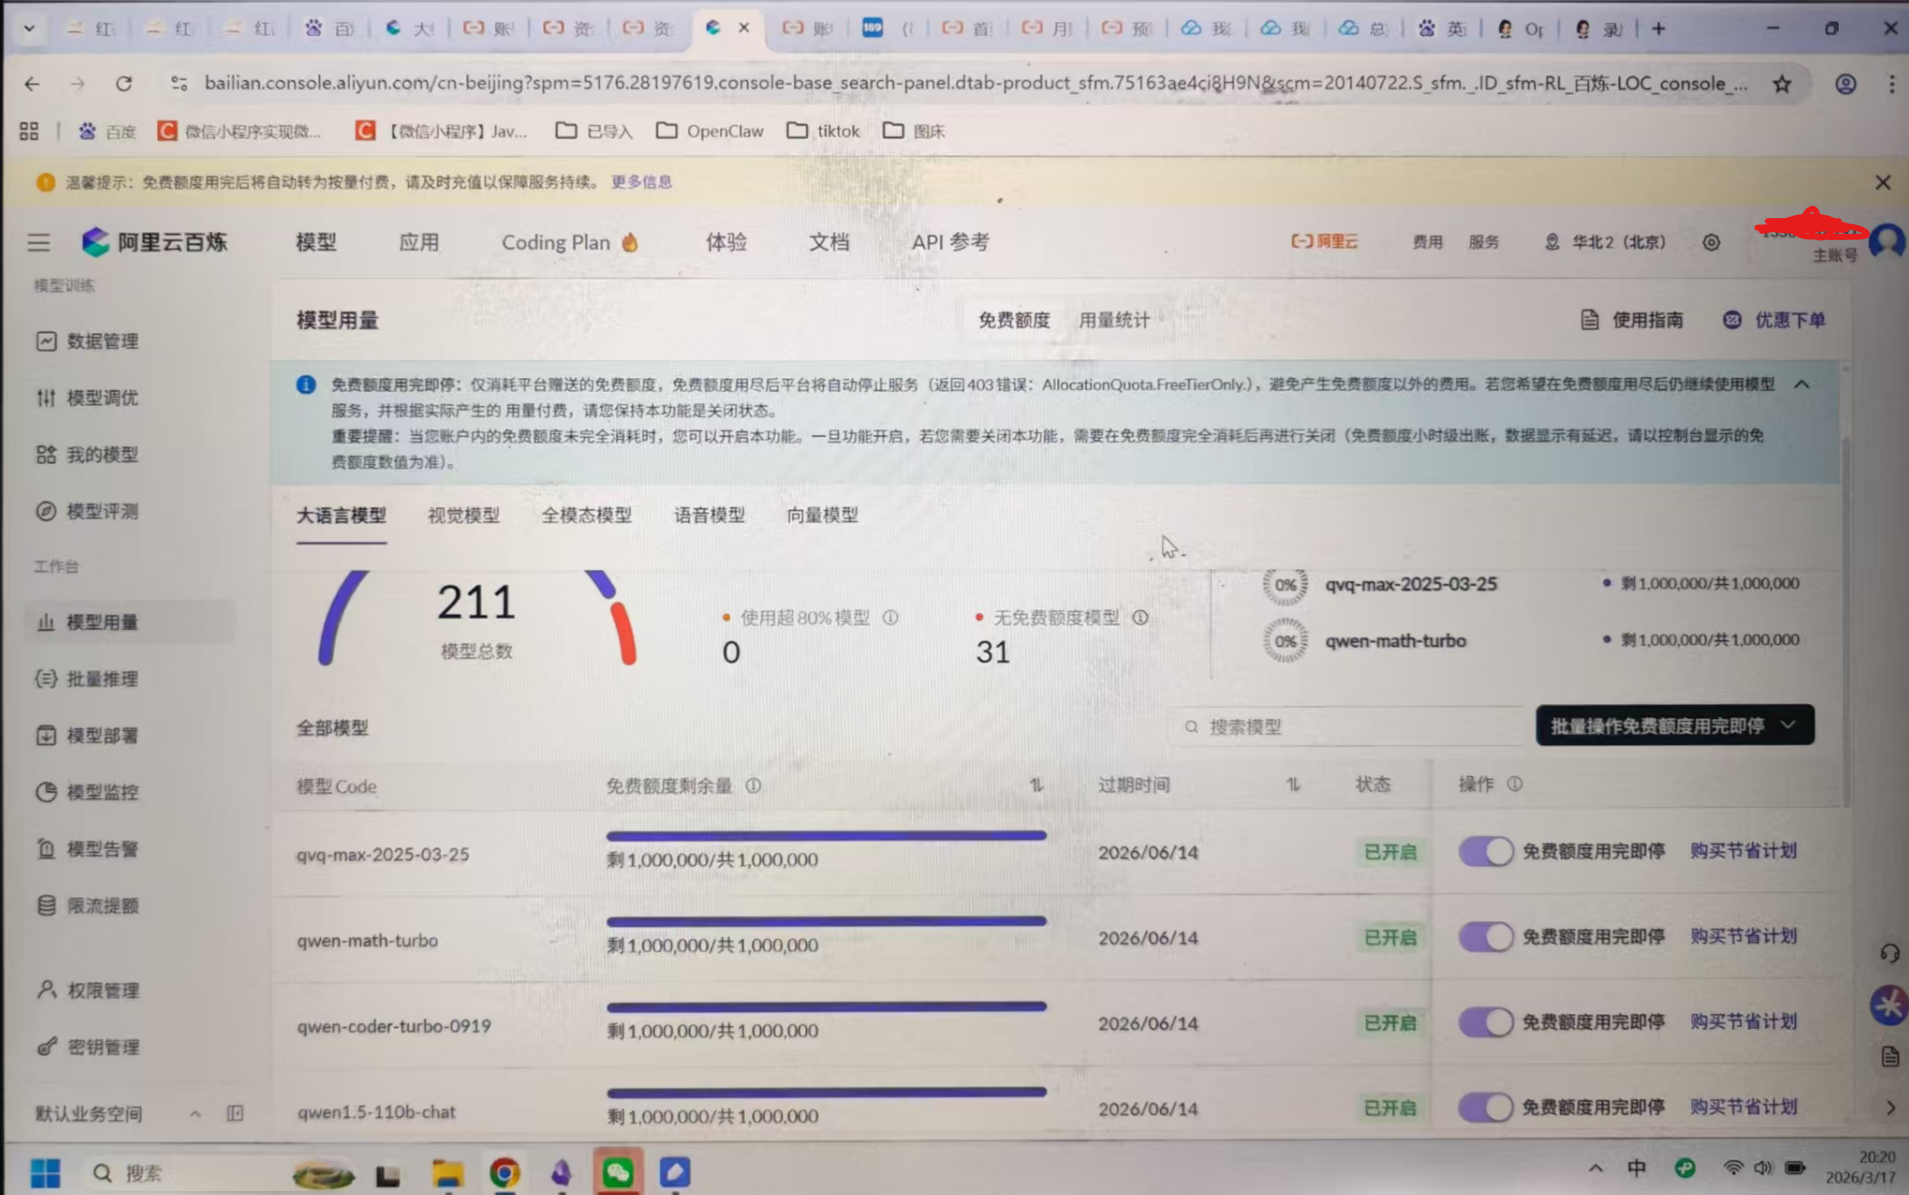This screenshot has height=1195, width=1909.
Task: Open Coding Plan in top navigation
Action: coord(570,242)
